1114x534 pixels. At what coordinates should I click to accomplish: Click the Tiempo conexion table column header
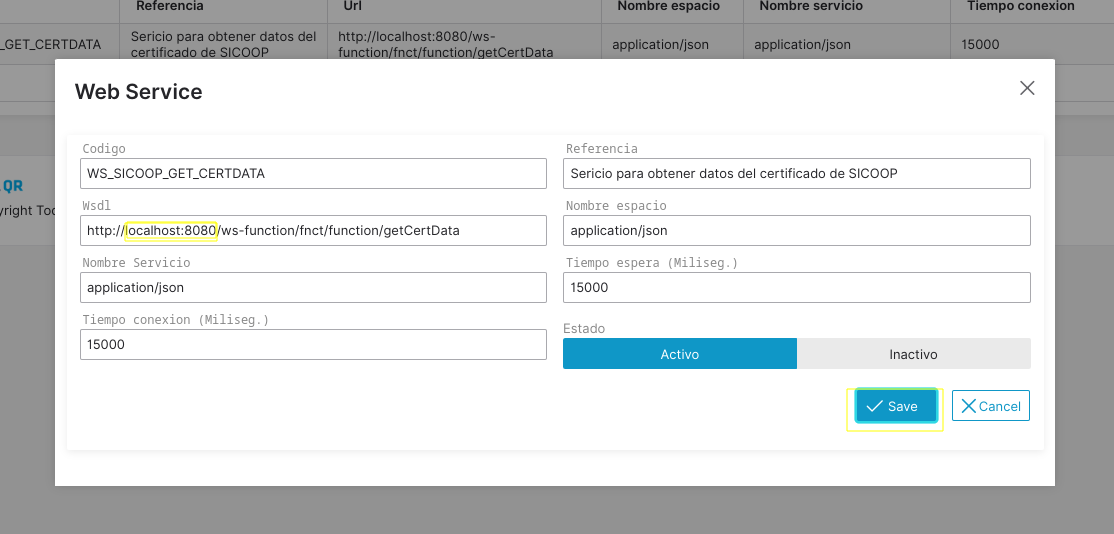[1020, 6]
